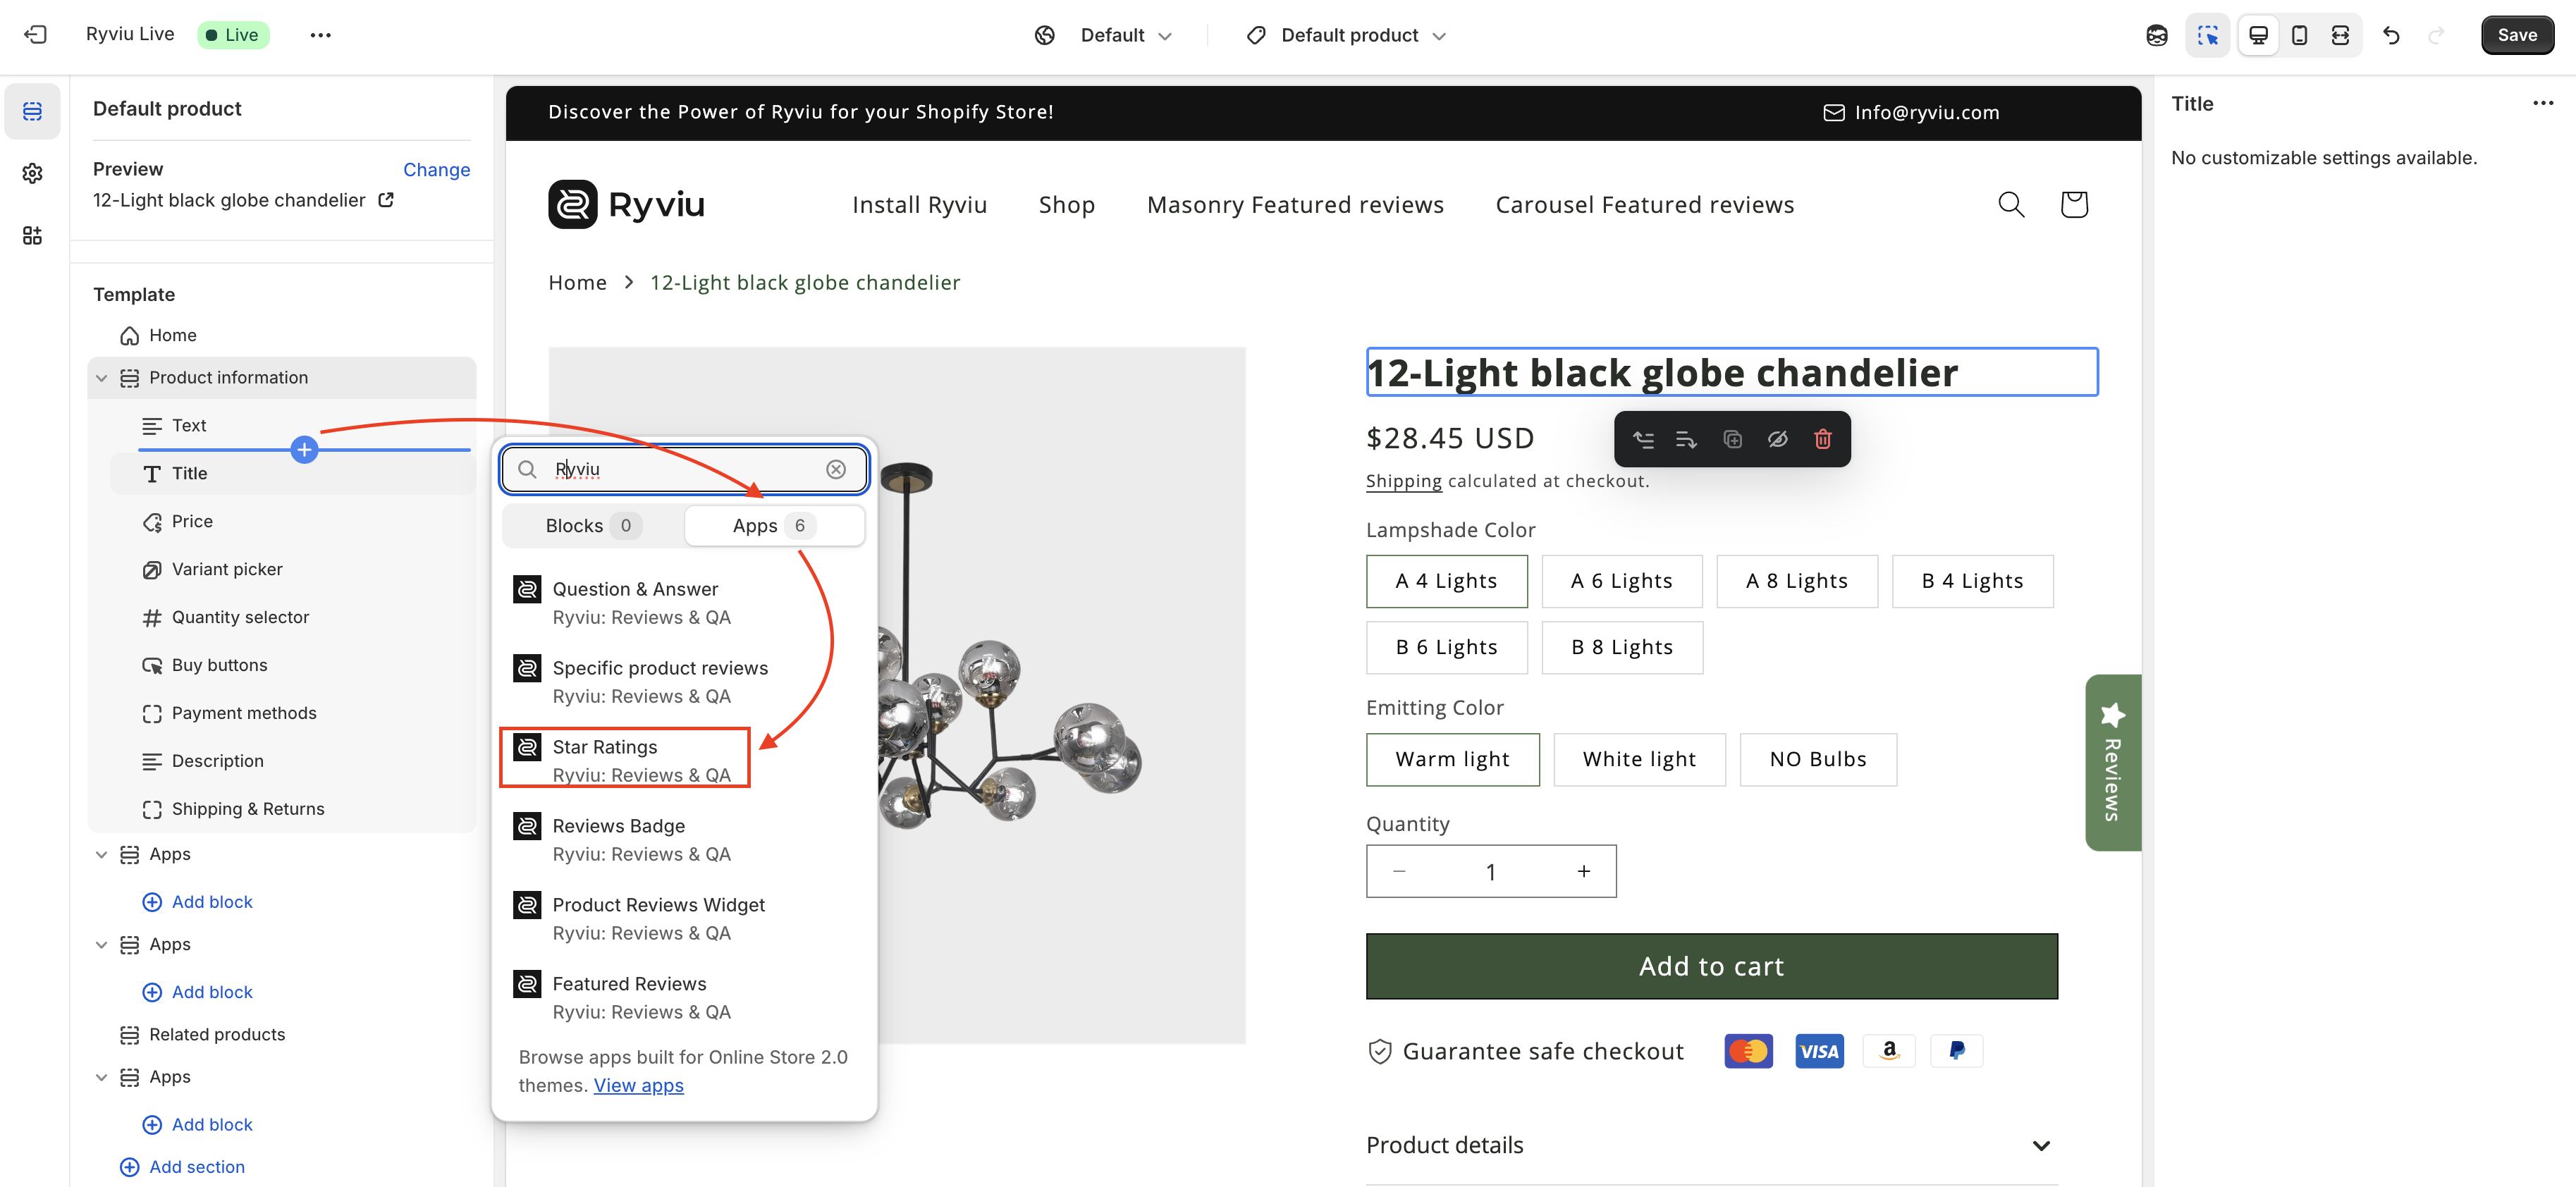The height and width of the screenshot is (1187, 2576).
Task: Duplicate block in floating toolbar
Action: tap(1732, 439)
